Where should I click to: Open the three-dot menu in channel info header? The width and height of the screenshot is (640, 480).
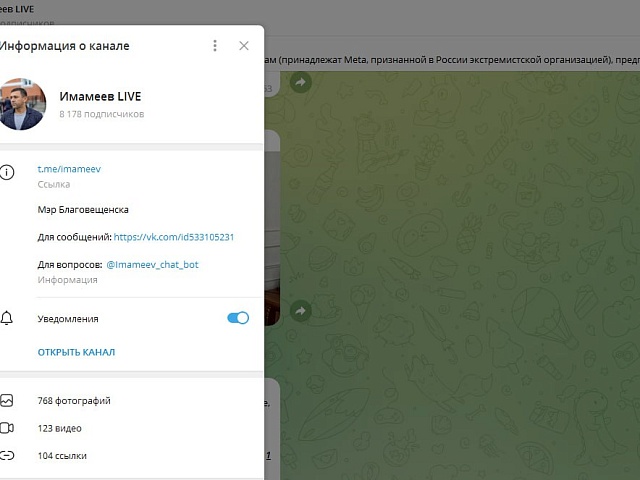(x=215, y=45)
